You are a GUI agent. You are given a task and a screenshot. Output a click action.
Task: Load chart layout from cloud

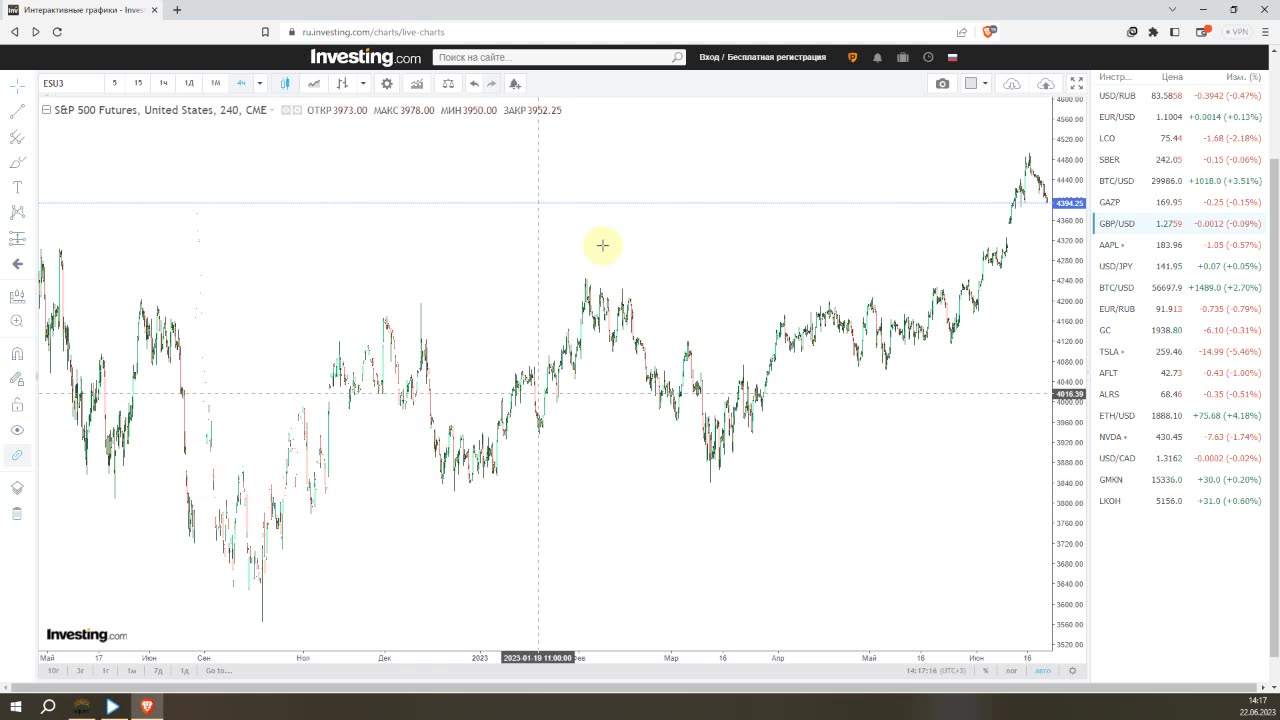pos(1012,83)
